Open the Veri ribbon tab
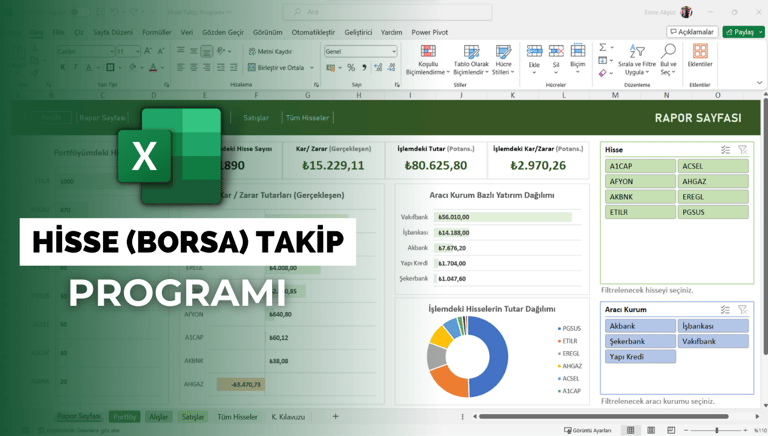This screenshot has width=768, height=436. coord(187,32)
